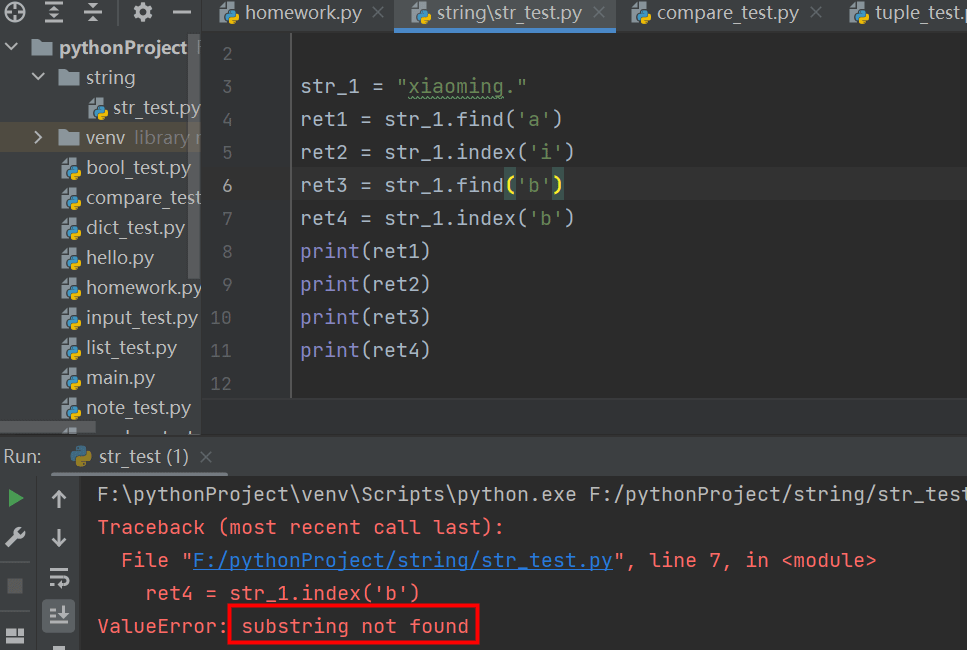
Task: Click the collapse all icon in project toolbar
Action: (93, 13)
